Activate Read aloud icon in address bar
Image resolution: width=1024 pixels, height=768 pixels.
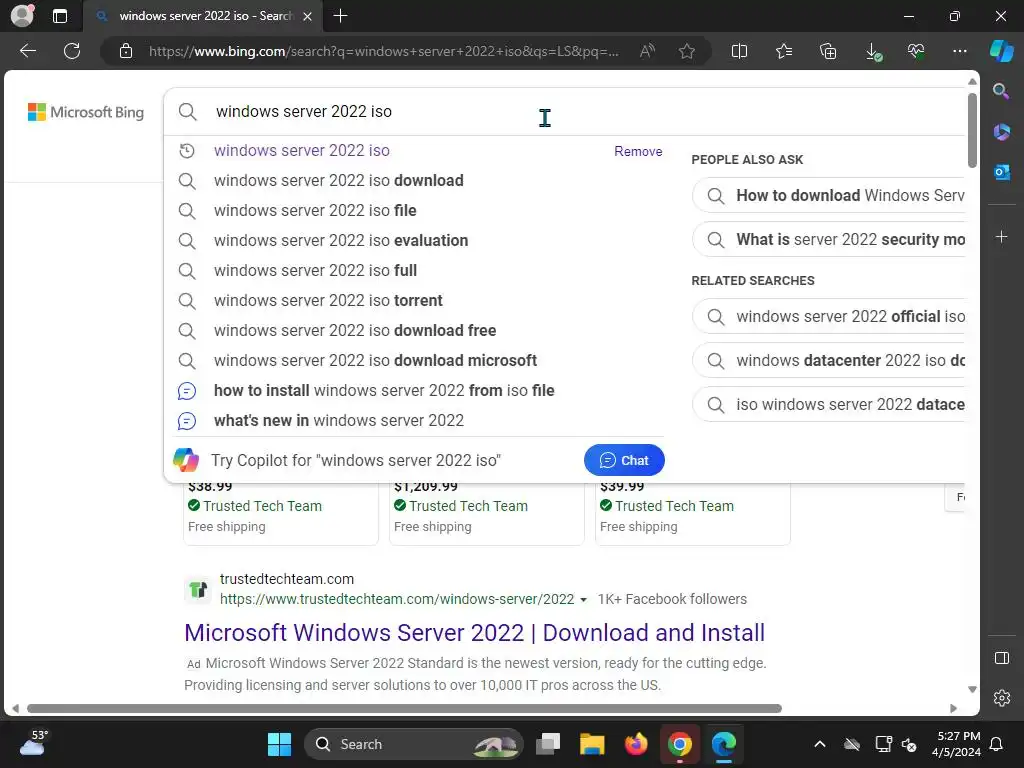coord(647,51)
